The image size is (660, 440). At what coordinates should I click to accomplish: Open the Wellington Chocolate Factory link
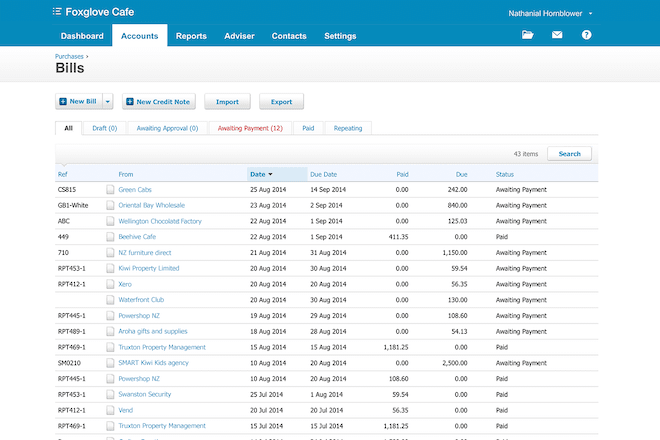[160, 221]
